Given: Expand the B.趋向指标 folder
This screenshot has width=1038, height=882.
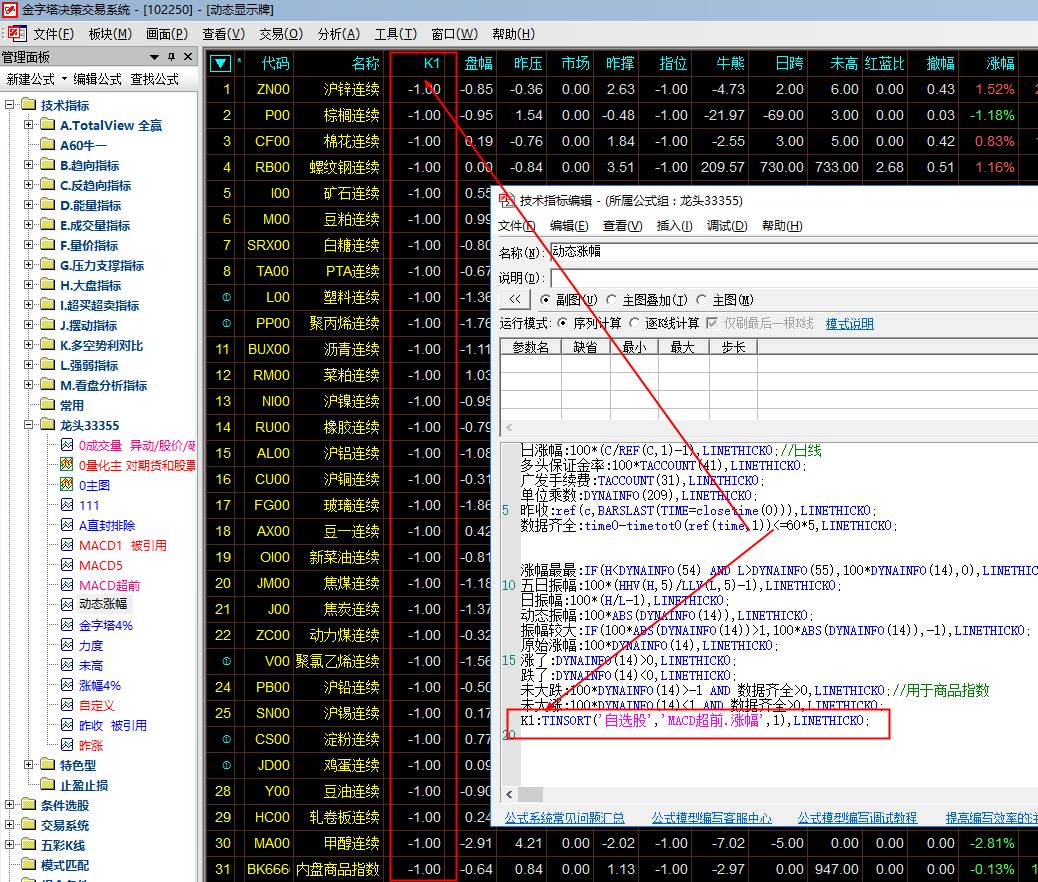Looking at the screenshot, I should (28, 165).
